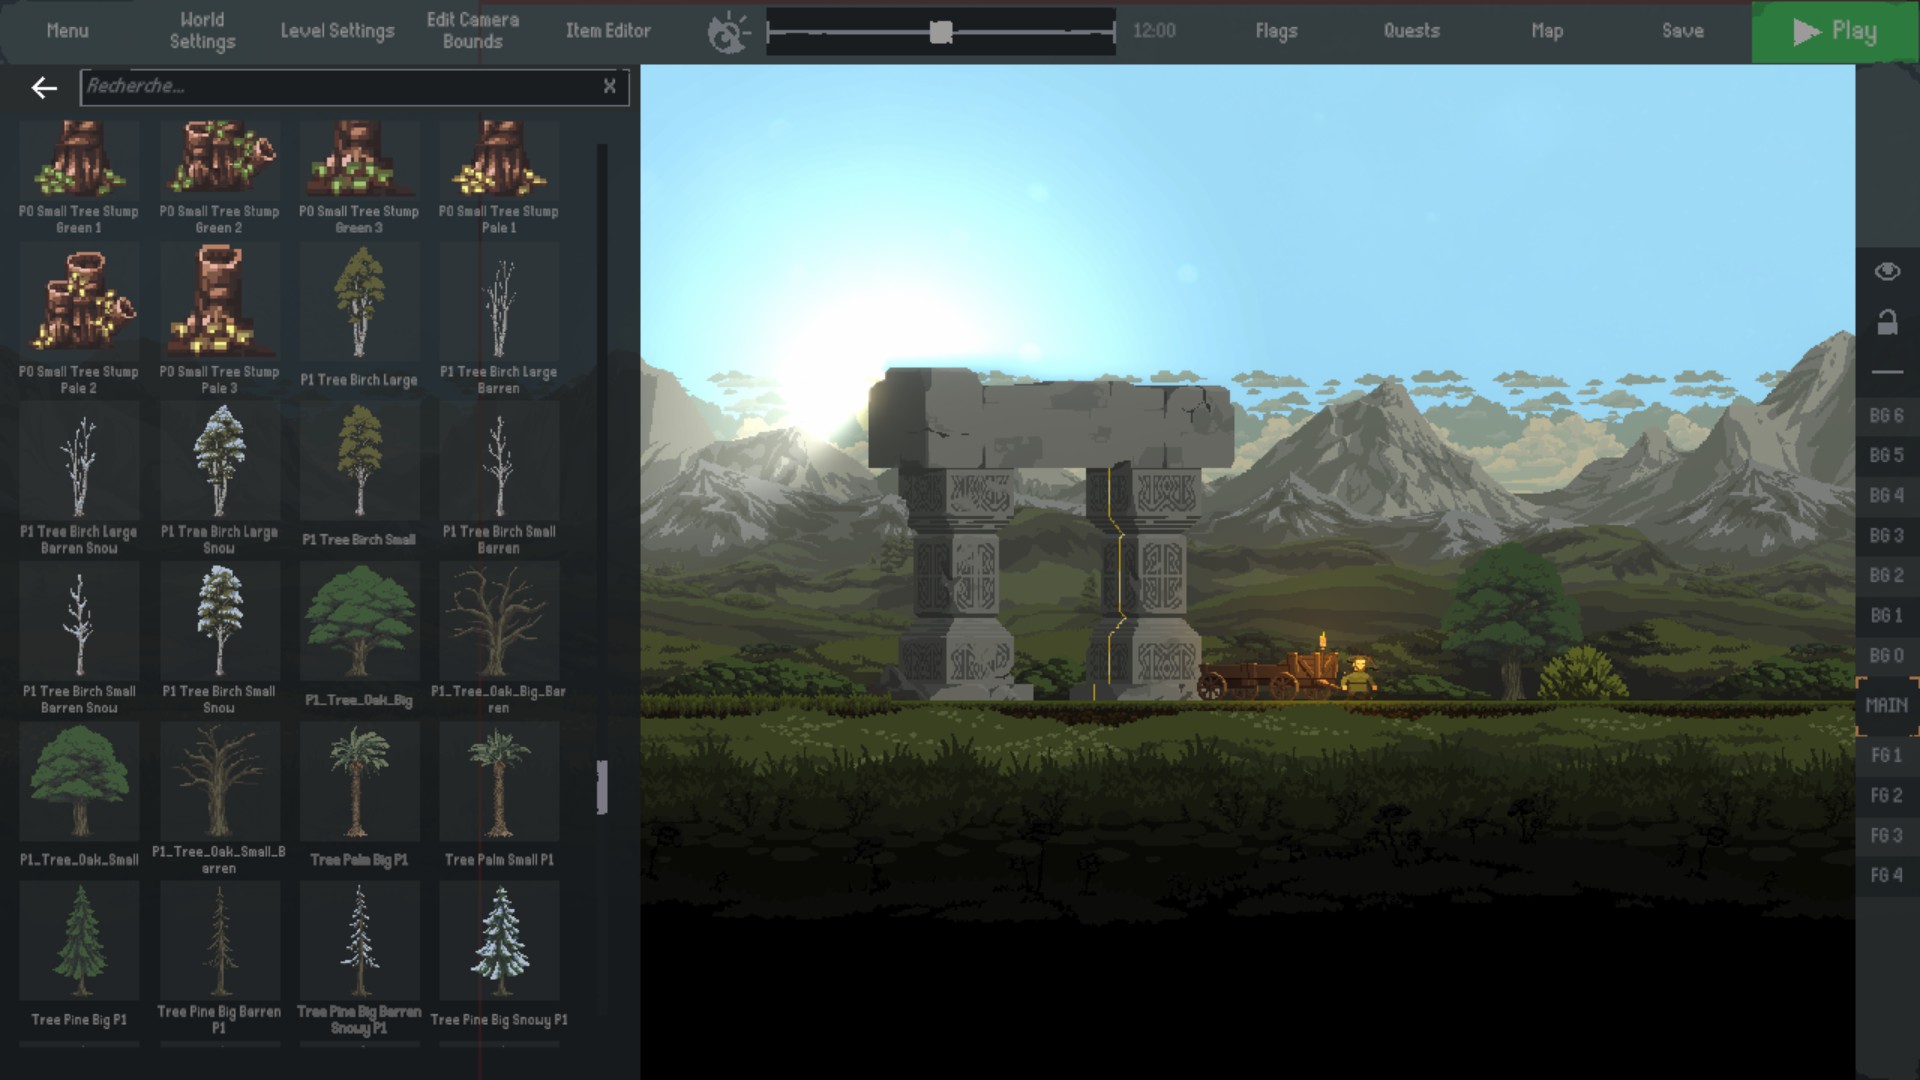Image resolution: width=1920 pixels, height=1080 pixels.
Task: Click the time of day slider handle
Action: coord(940,32)
